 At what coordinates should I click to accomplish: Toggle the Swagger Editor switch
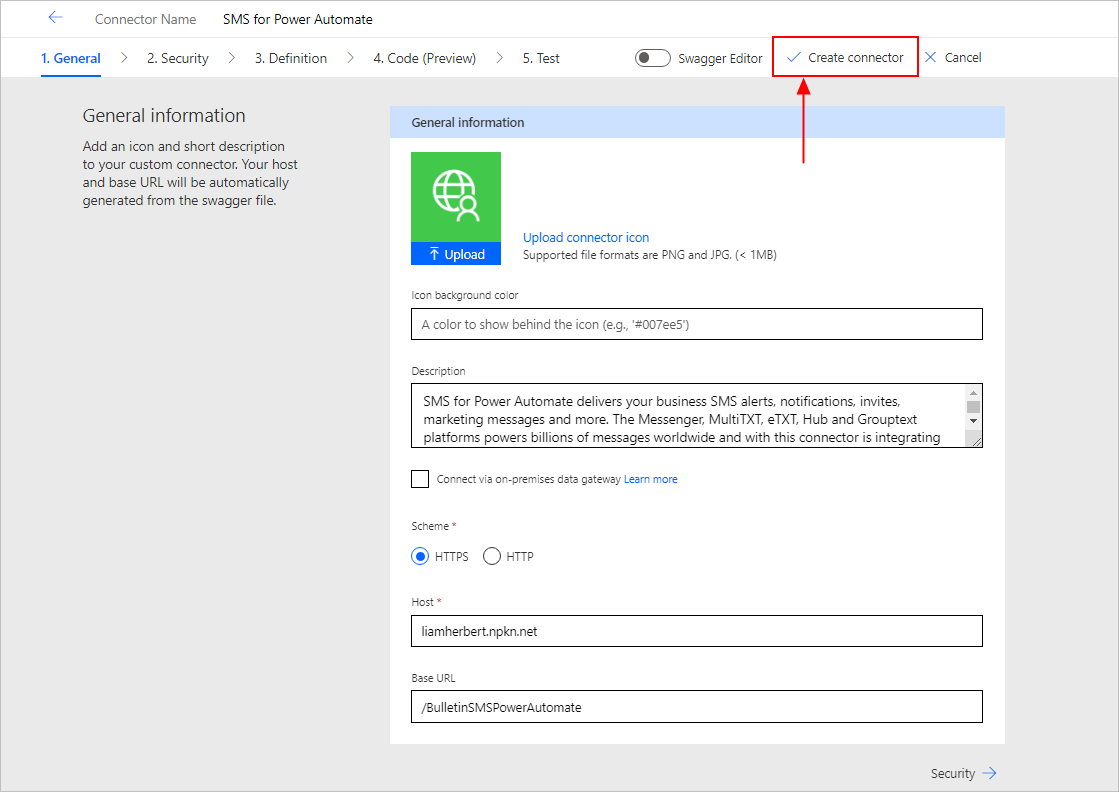pyautogui.click(x=652, y=58)
